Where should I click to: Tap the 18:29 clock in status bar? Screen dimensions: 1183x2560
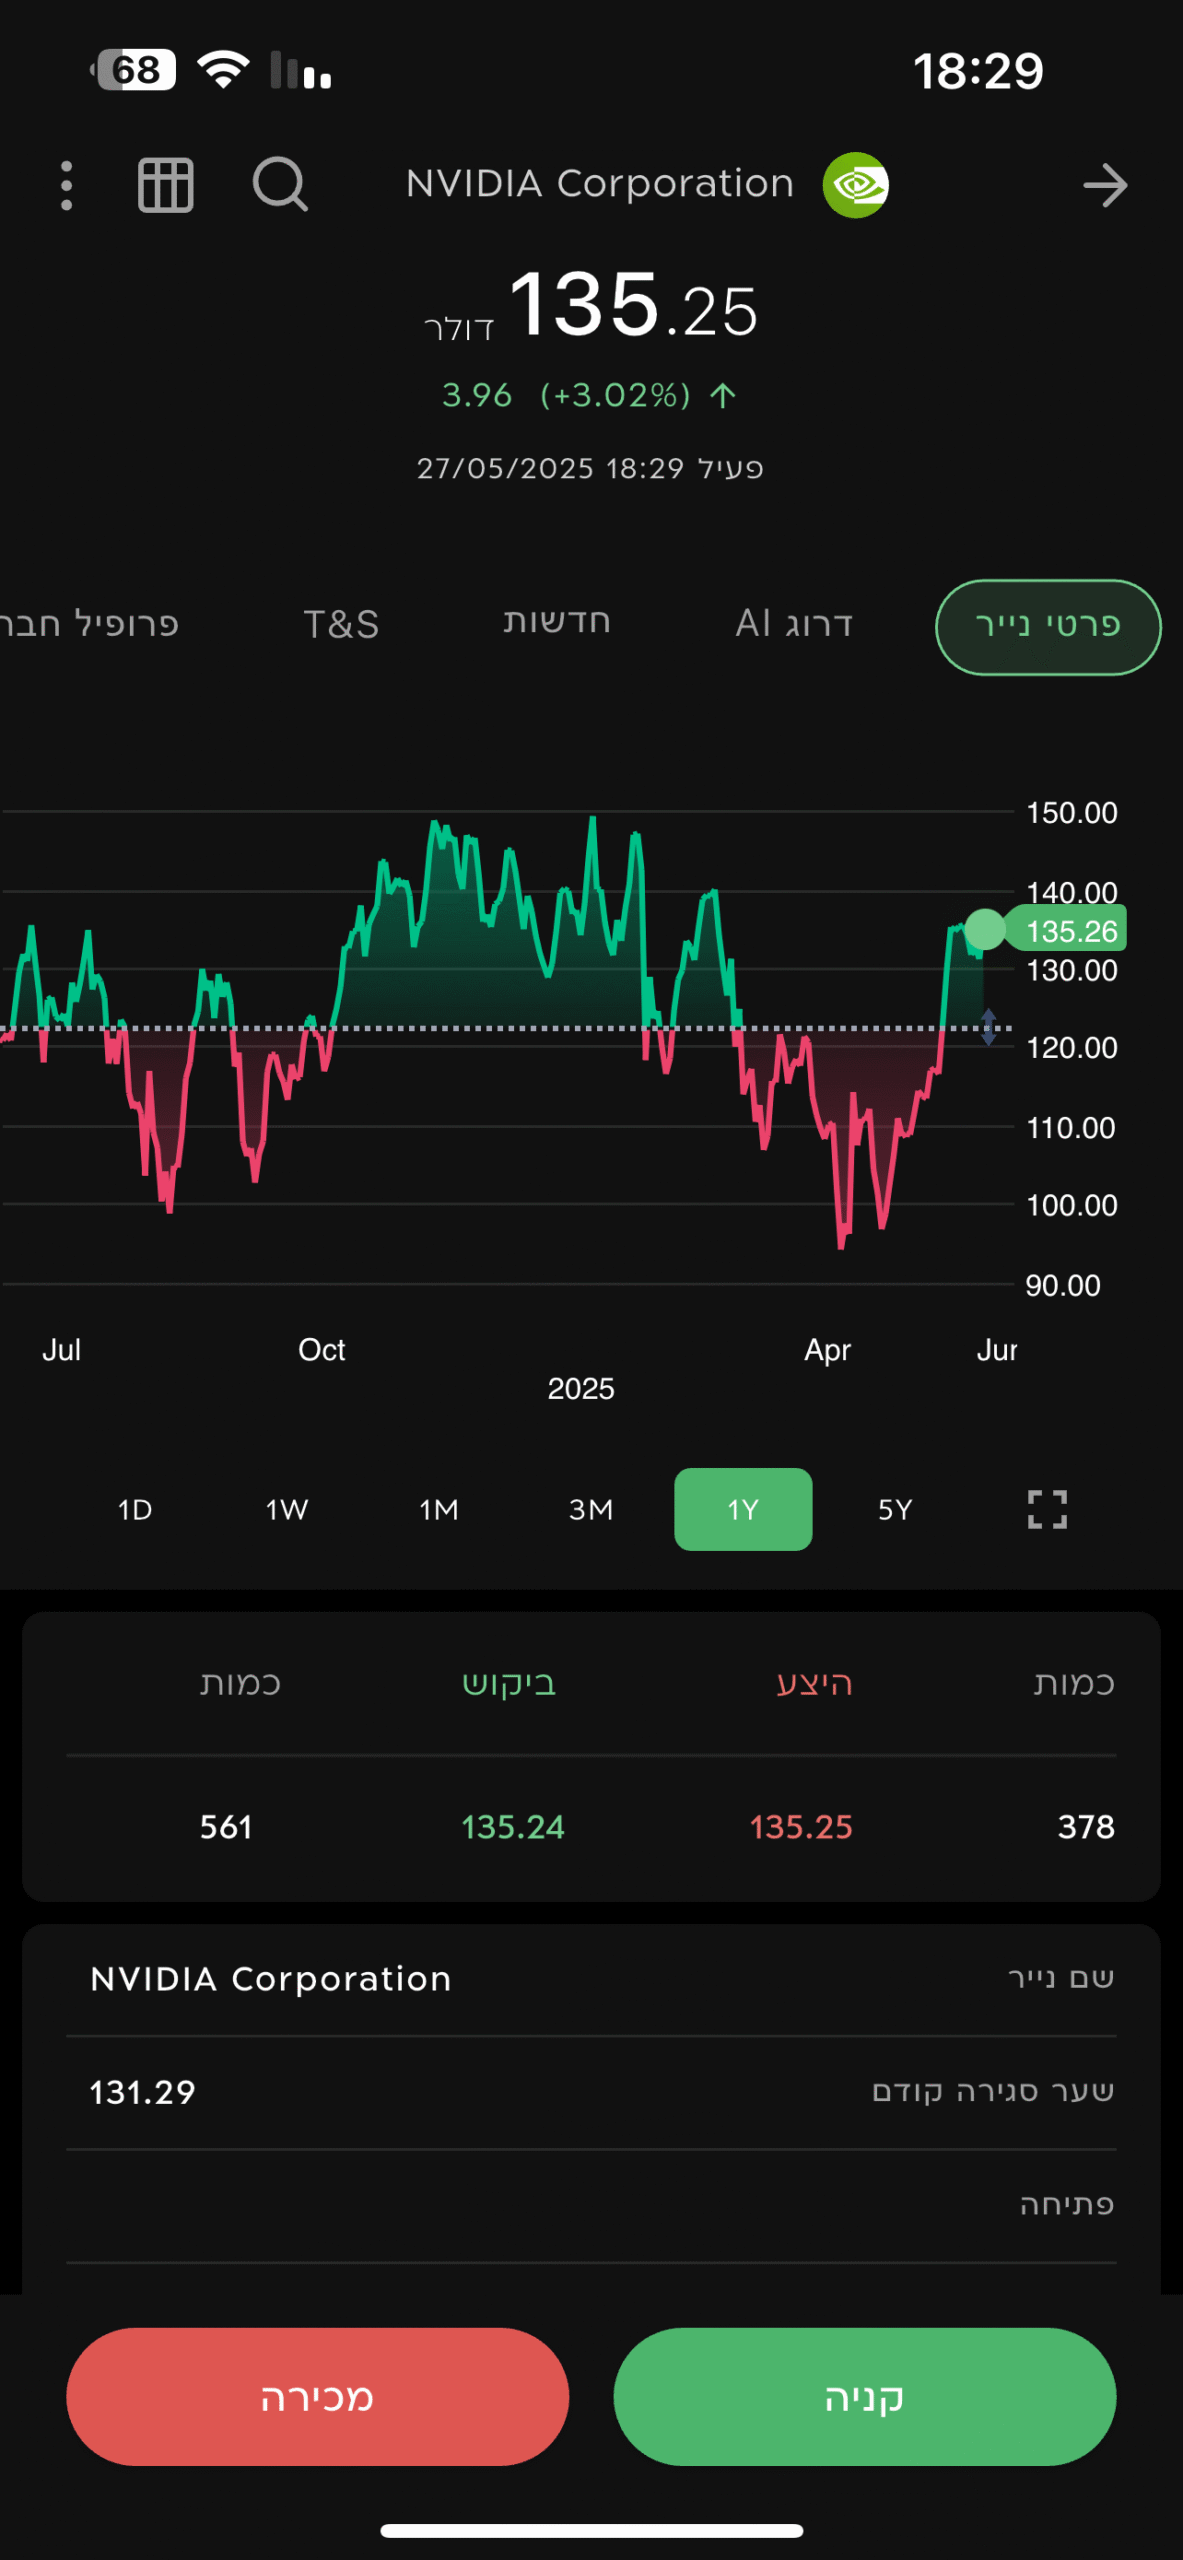pos(978,71)
